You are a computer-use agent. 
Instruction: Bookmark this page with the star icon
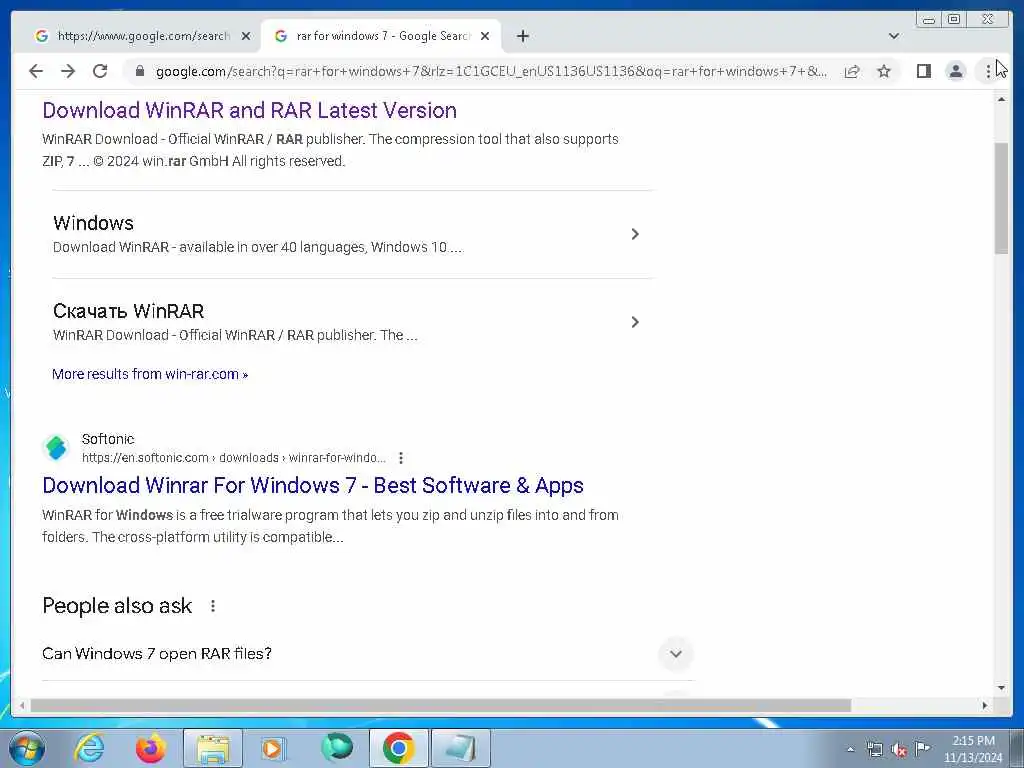pyautogui.click(x=884, y=71)
